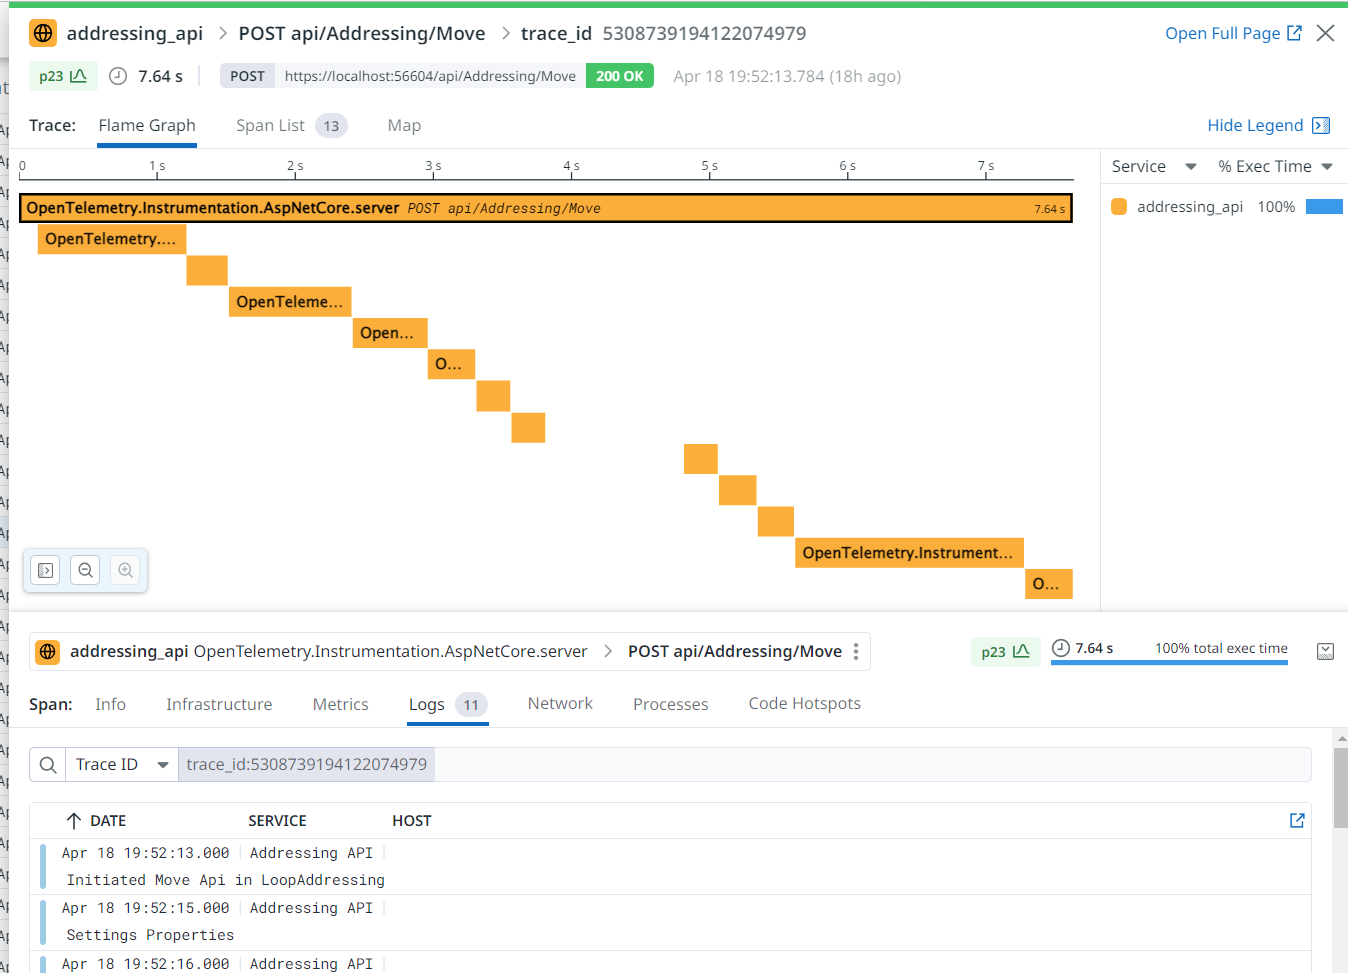Select the zoom out icon in the flame graph

click(85, 570)
